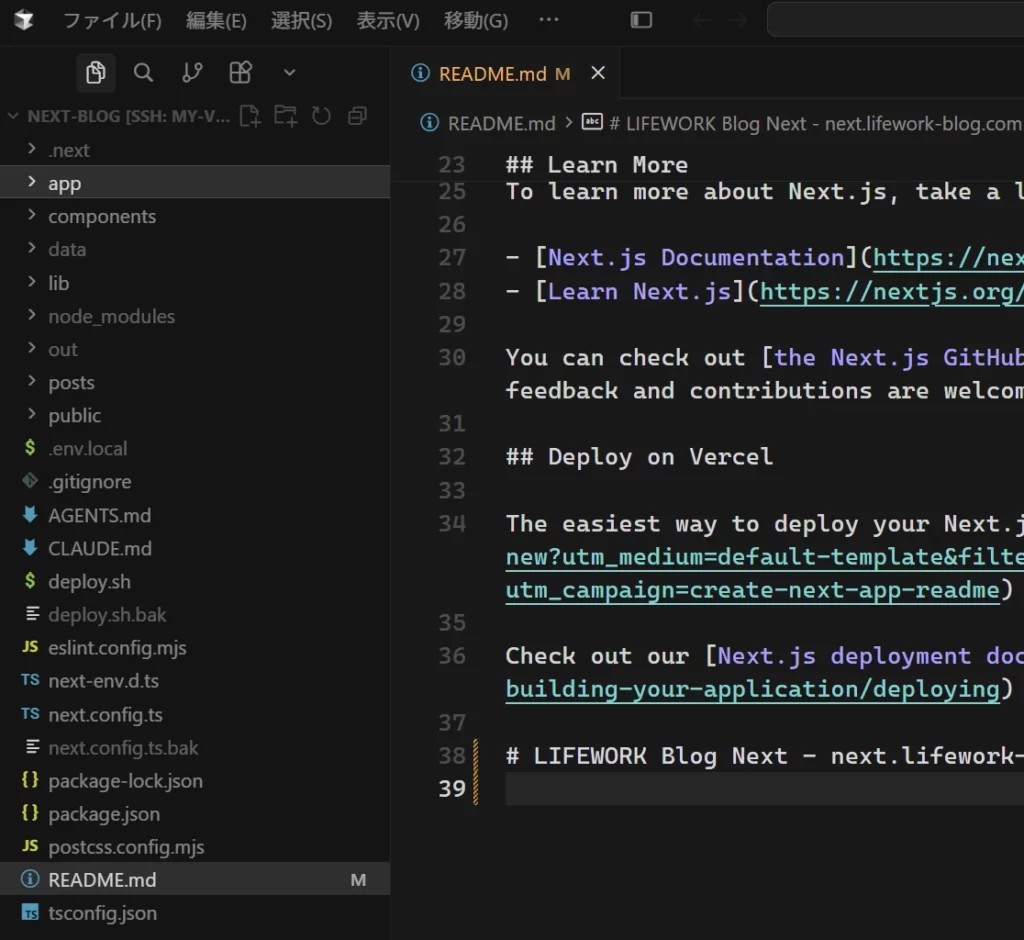Click the app logo icon in title bar
Screen dimensions: 1024x940
[x=24, y=20]
